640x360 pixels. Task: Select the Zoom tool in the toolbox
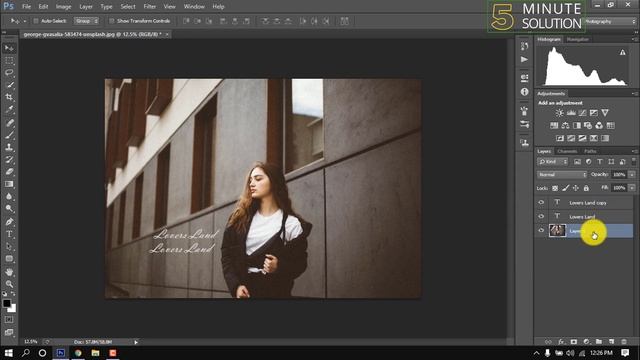coord(9,284)
